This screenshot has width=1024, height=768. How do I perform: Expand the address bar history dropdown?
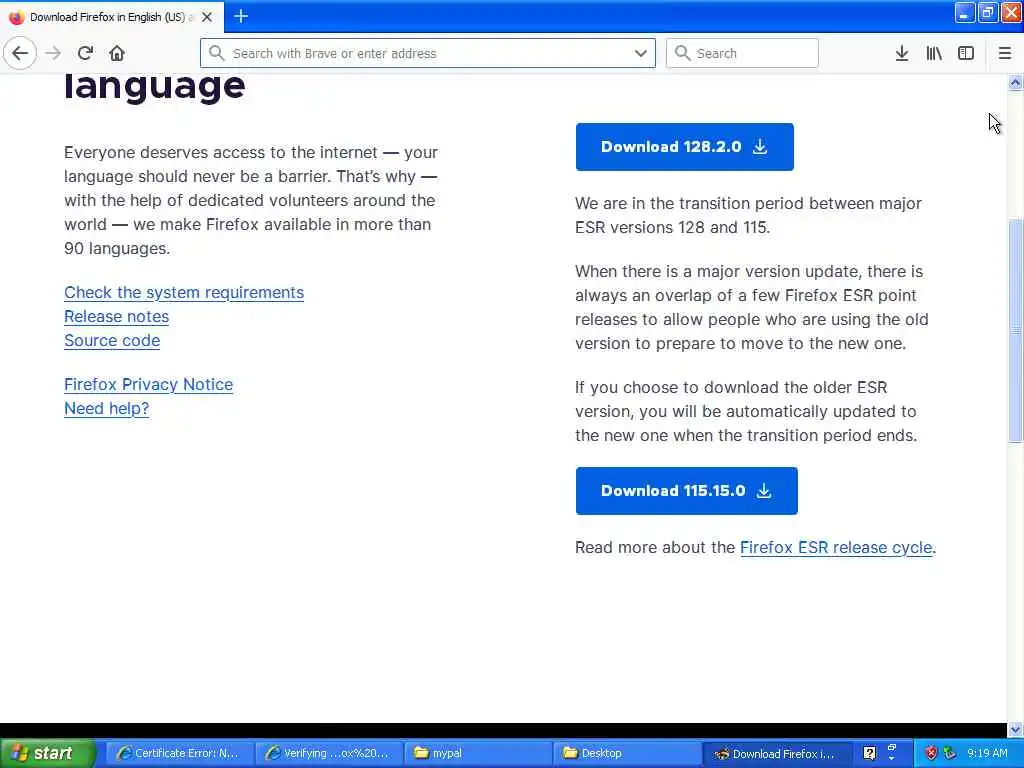click(x=641, y=53)
